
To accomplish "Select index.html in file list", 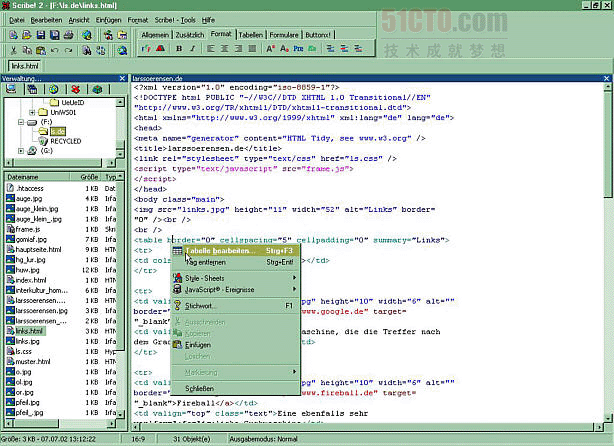I will tap(31, 280).
